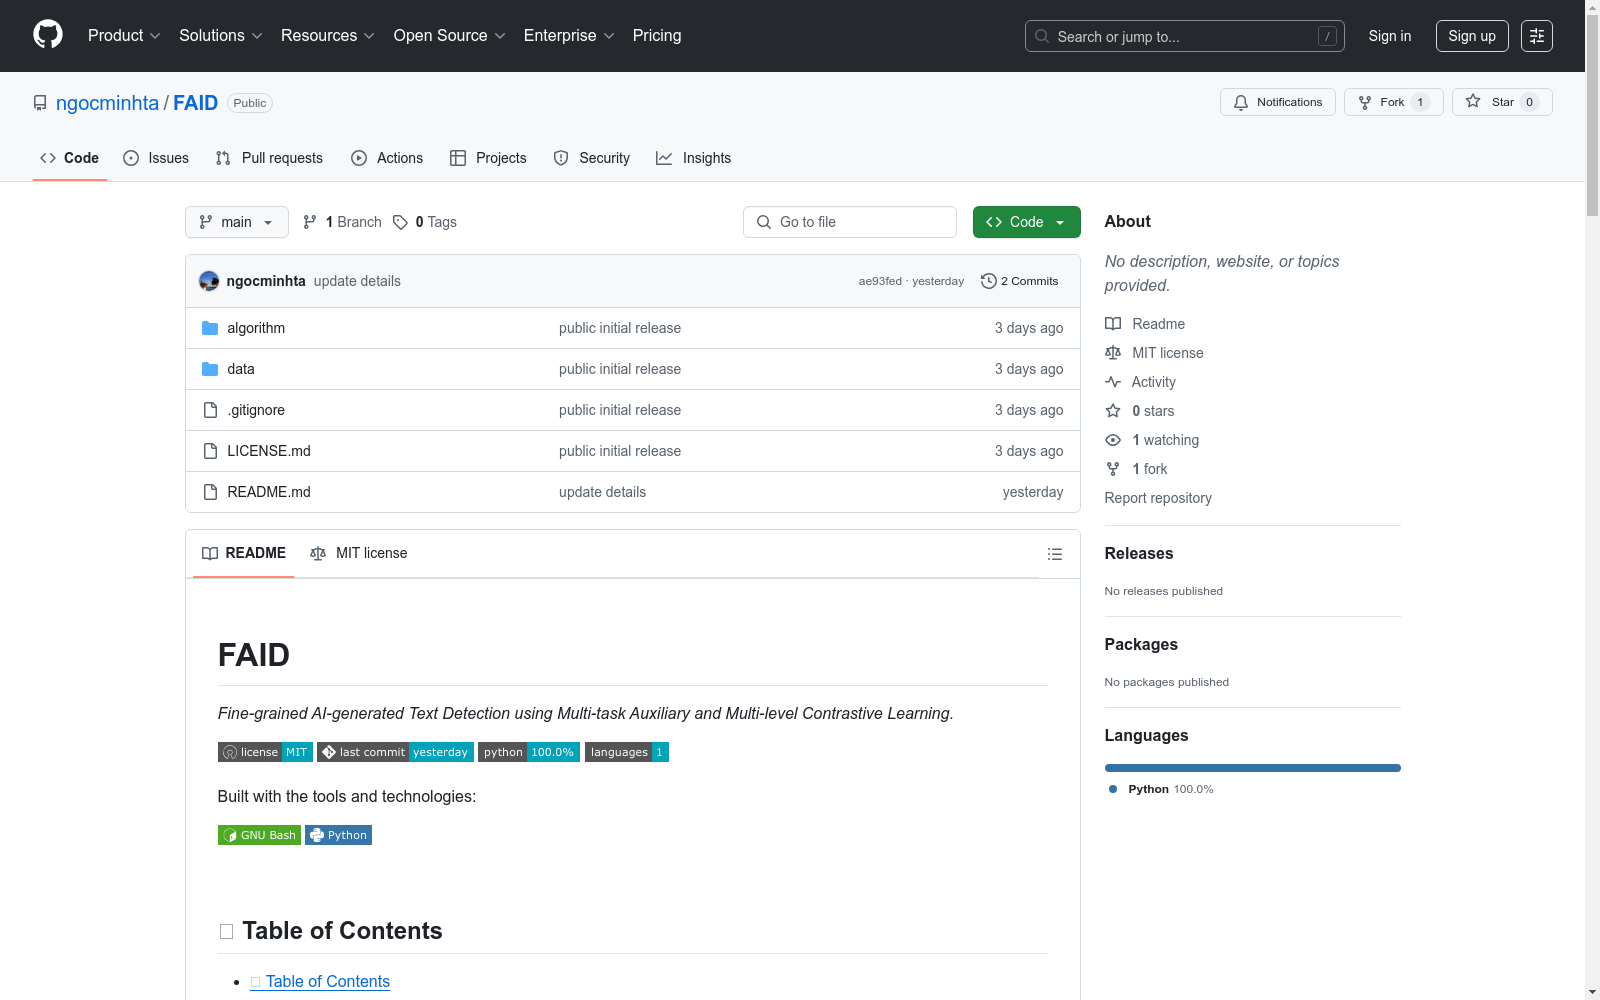Click the python 100.0% badge
Screen dimensions: 1600x1000
[529, 752]
